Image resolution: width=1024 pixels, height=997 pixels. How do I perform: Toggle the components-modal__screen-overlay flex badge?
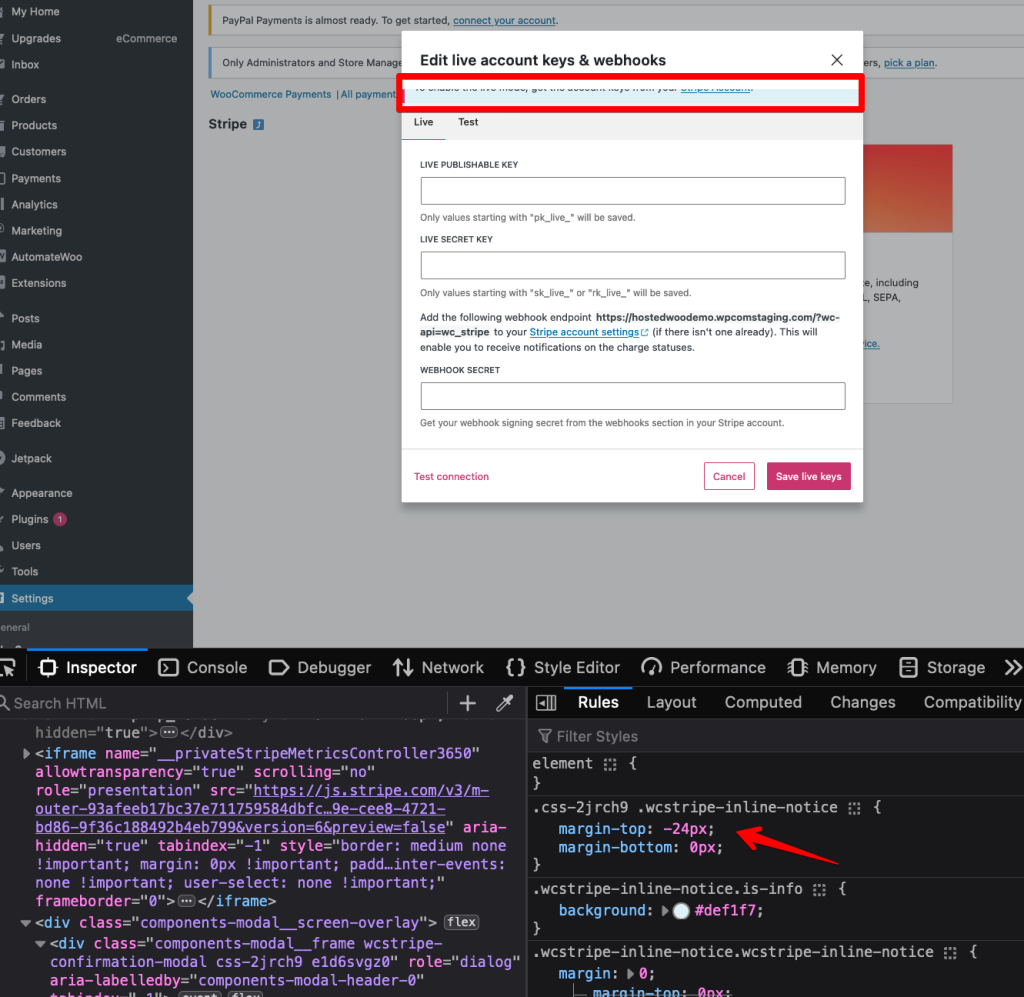[x=461, y=922]
